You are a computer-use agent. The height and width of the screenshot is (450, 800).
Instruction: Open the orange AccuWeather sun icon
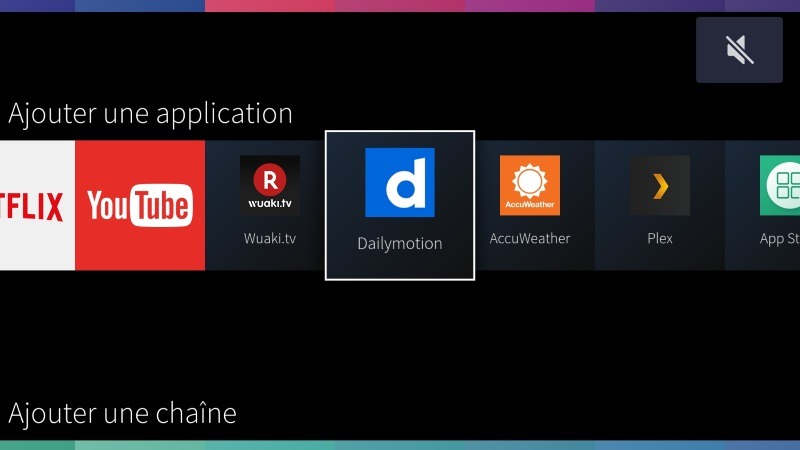[529, 185]
